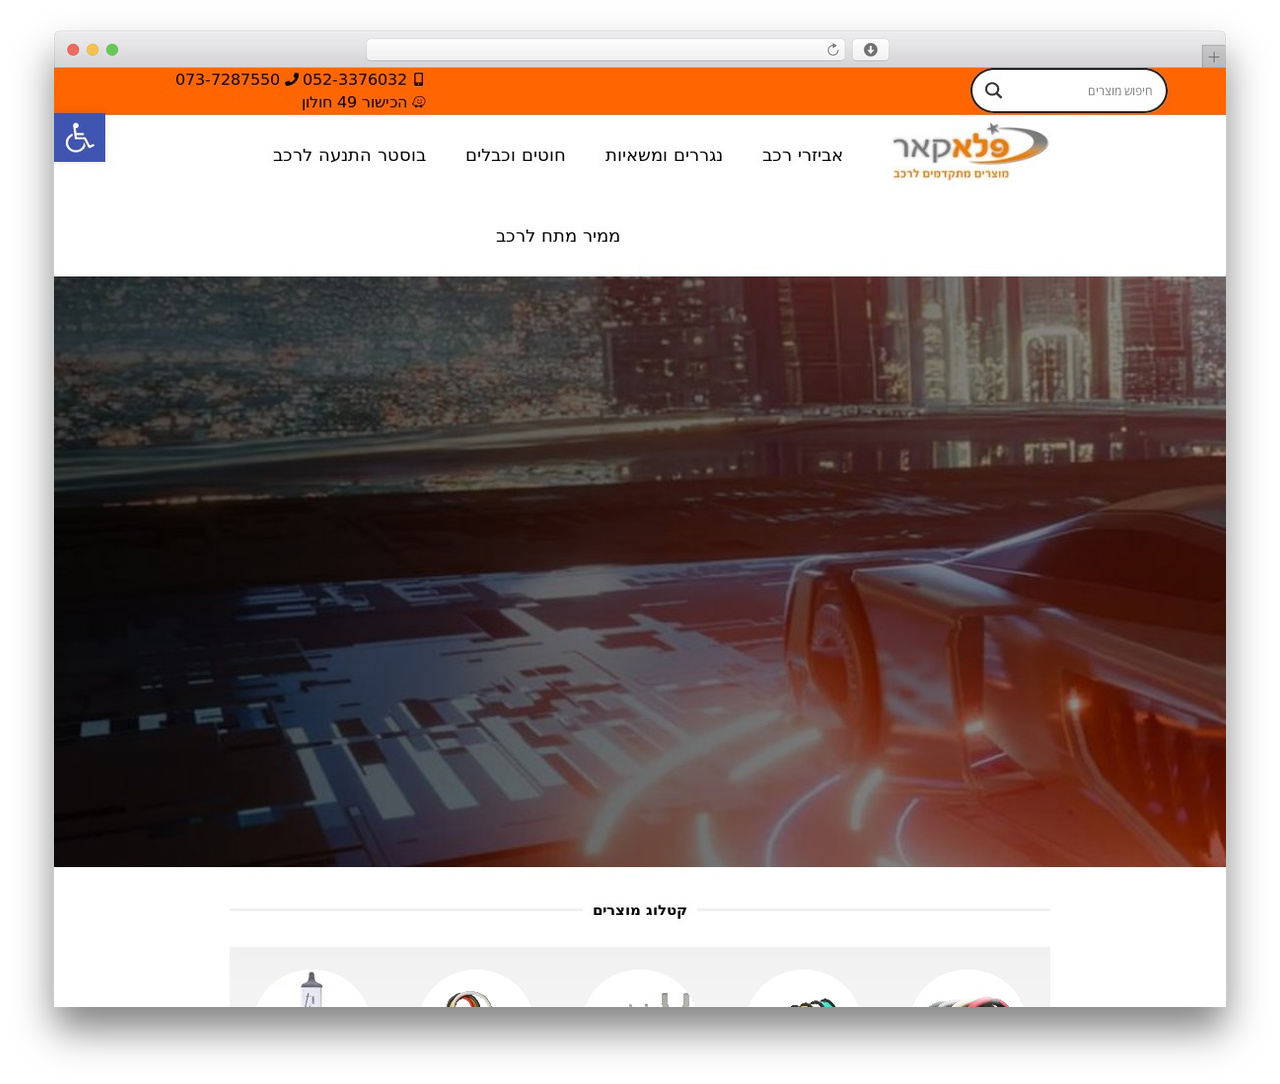Open the ממיר מתח לרכב menu item
Viewport: 1280px width, 1084px height.
click(558, 236)
